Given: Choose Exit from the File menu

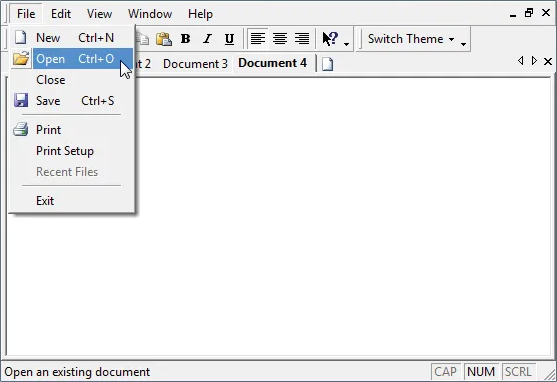Looking at the screenshot, I should pyautogui.click(x=72, y=201).
